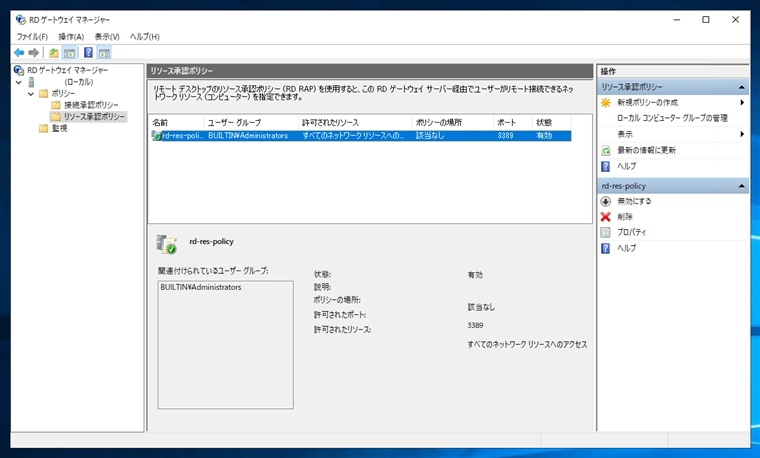Collapse the ポリシー tree node
The height and width of the screenshot is (458, 760).
(x=31, y=94)
